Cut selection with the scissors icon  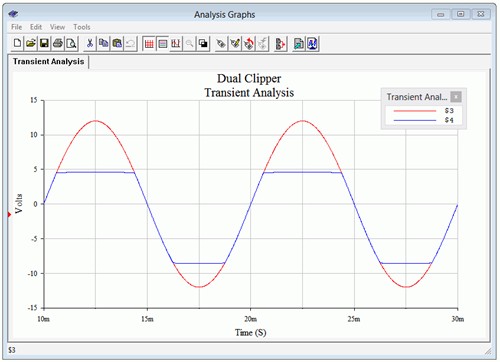click(90, 43)
